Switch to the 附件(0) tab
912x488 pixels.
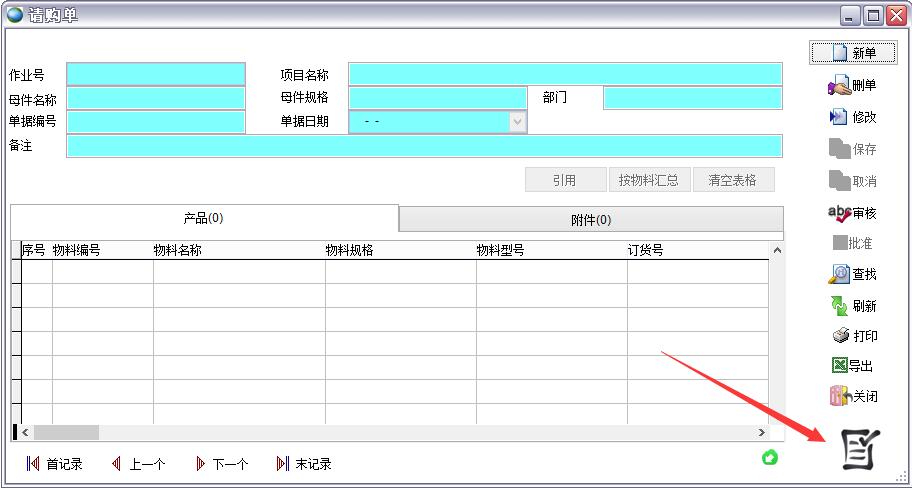coord(591,220)
